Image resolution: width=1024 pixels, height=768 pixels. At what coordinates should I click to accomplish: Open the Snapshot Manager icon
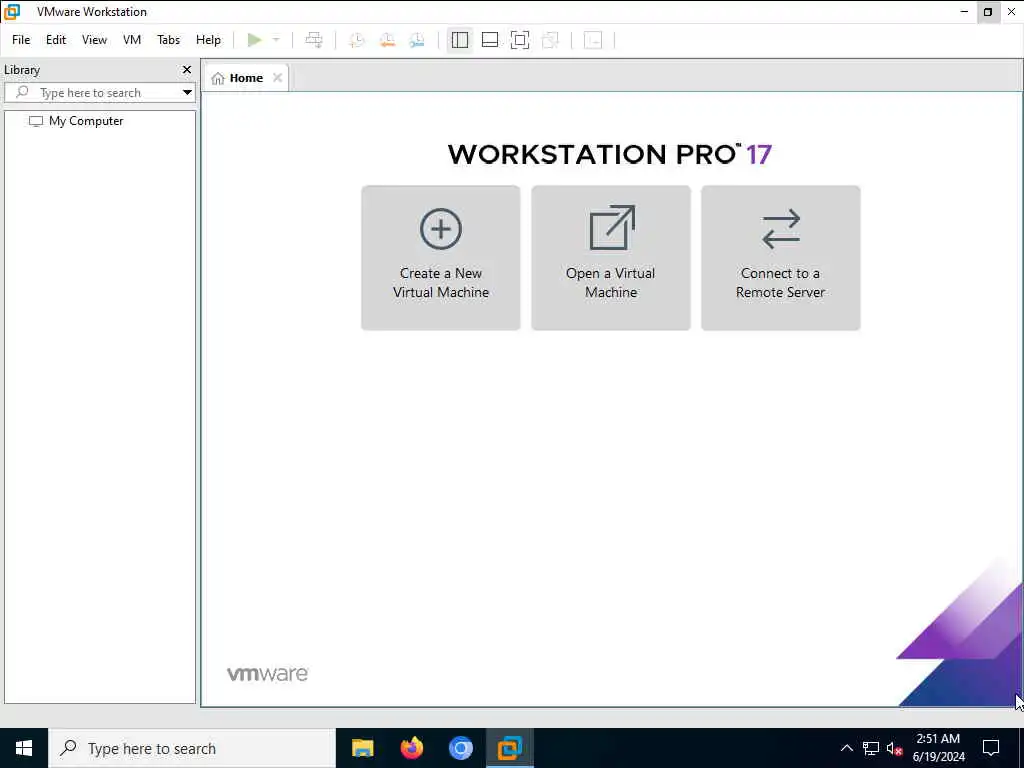(x=417, y=40)
